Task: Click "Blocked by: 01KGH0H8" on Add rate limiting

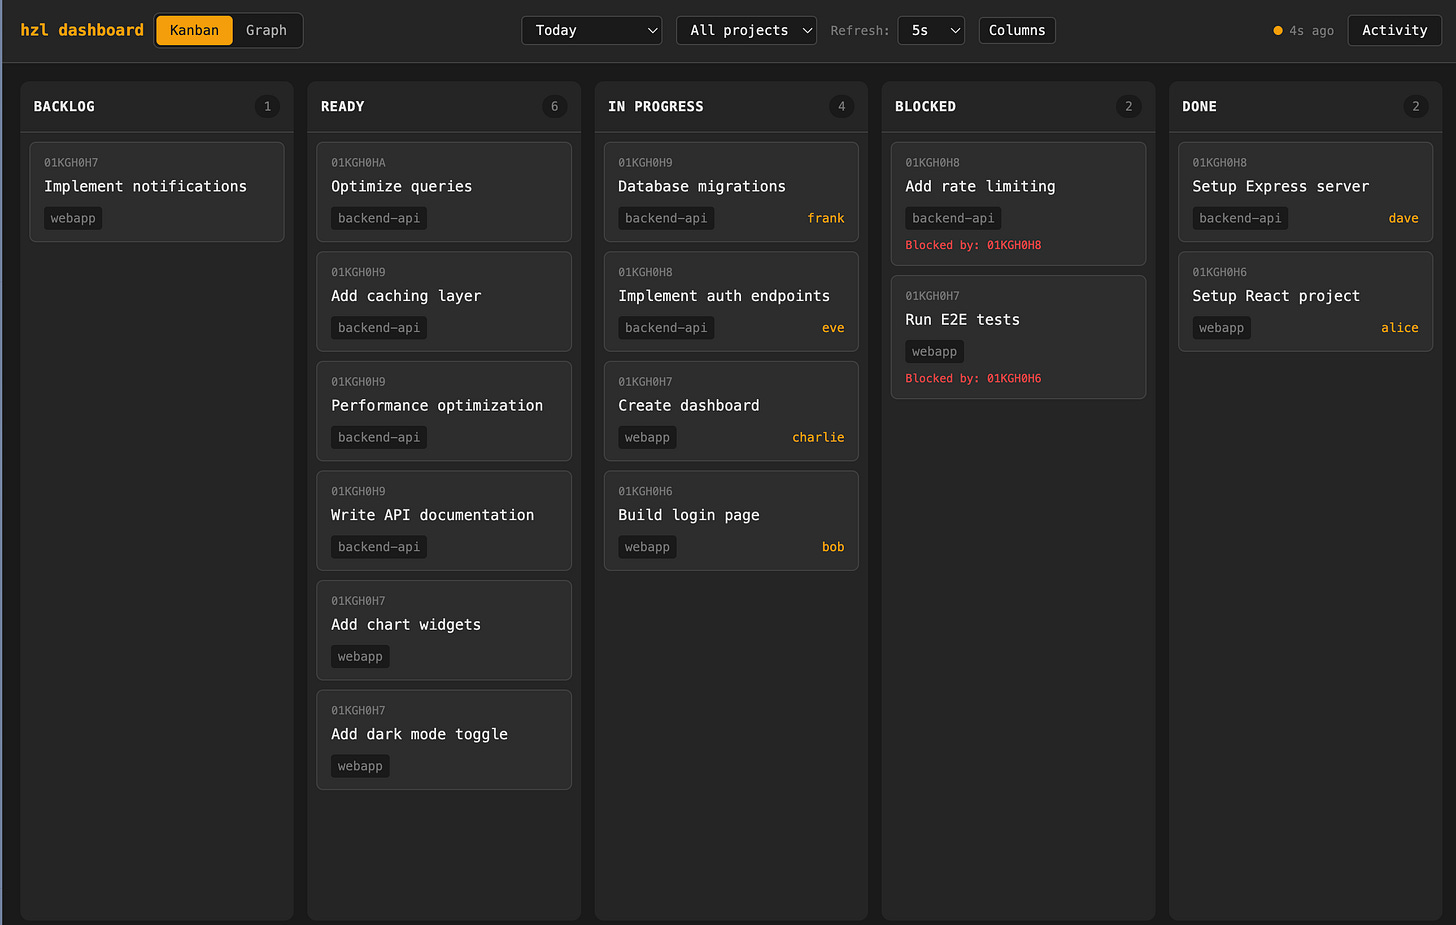Action: pos(973,245)
